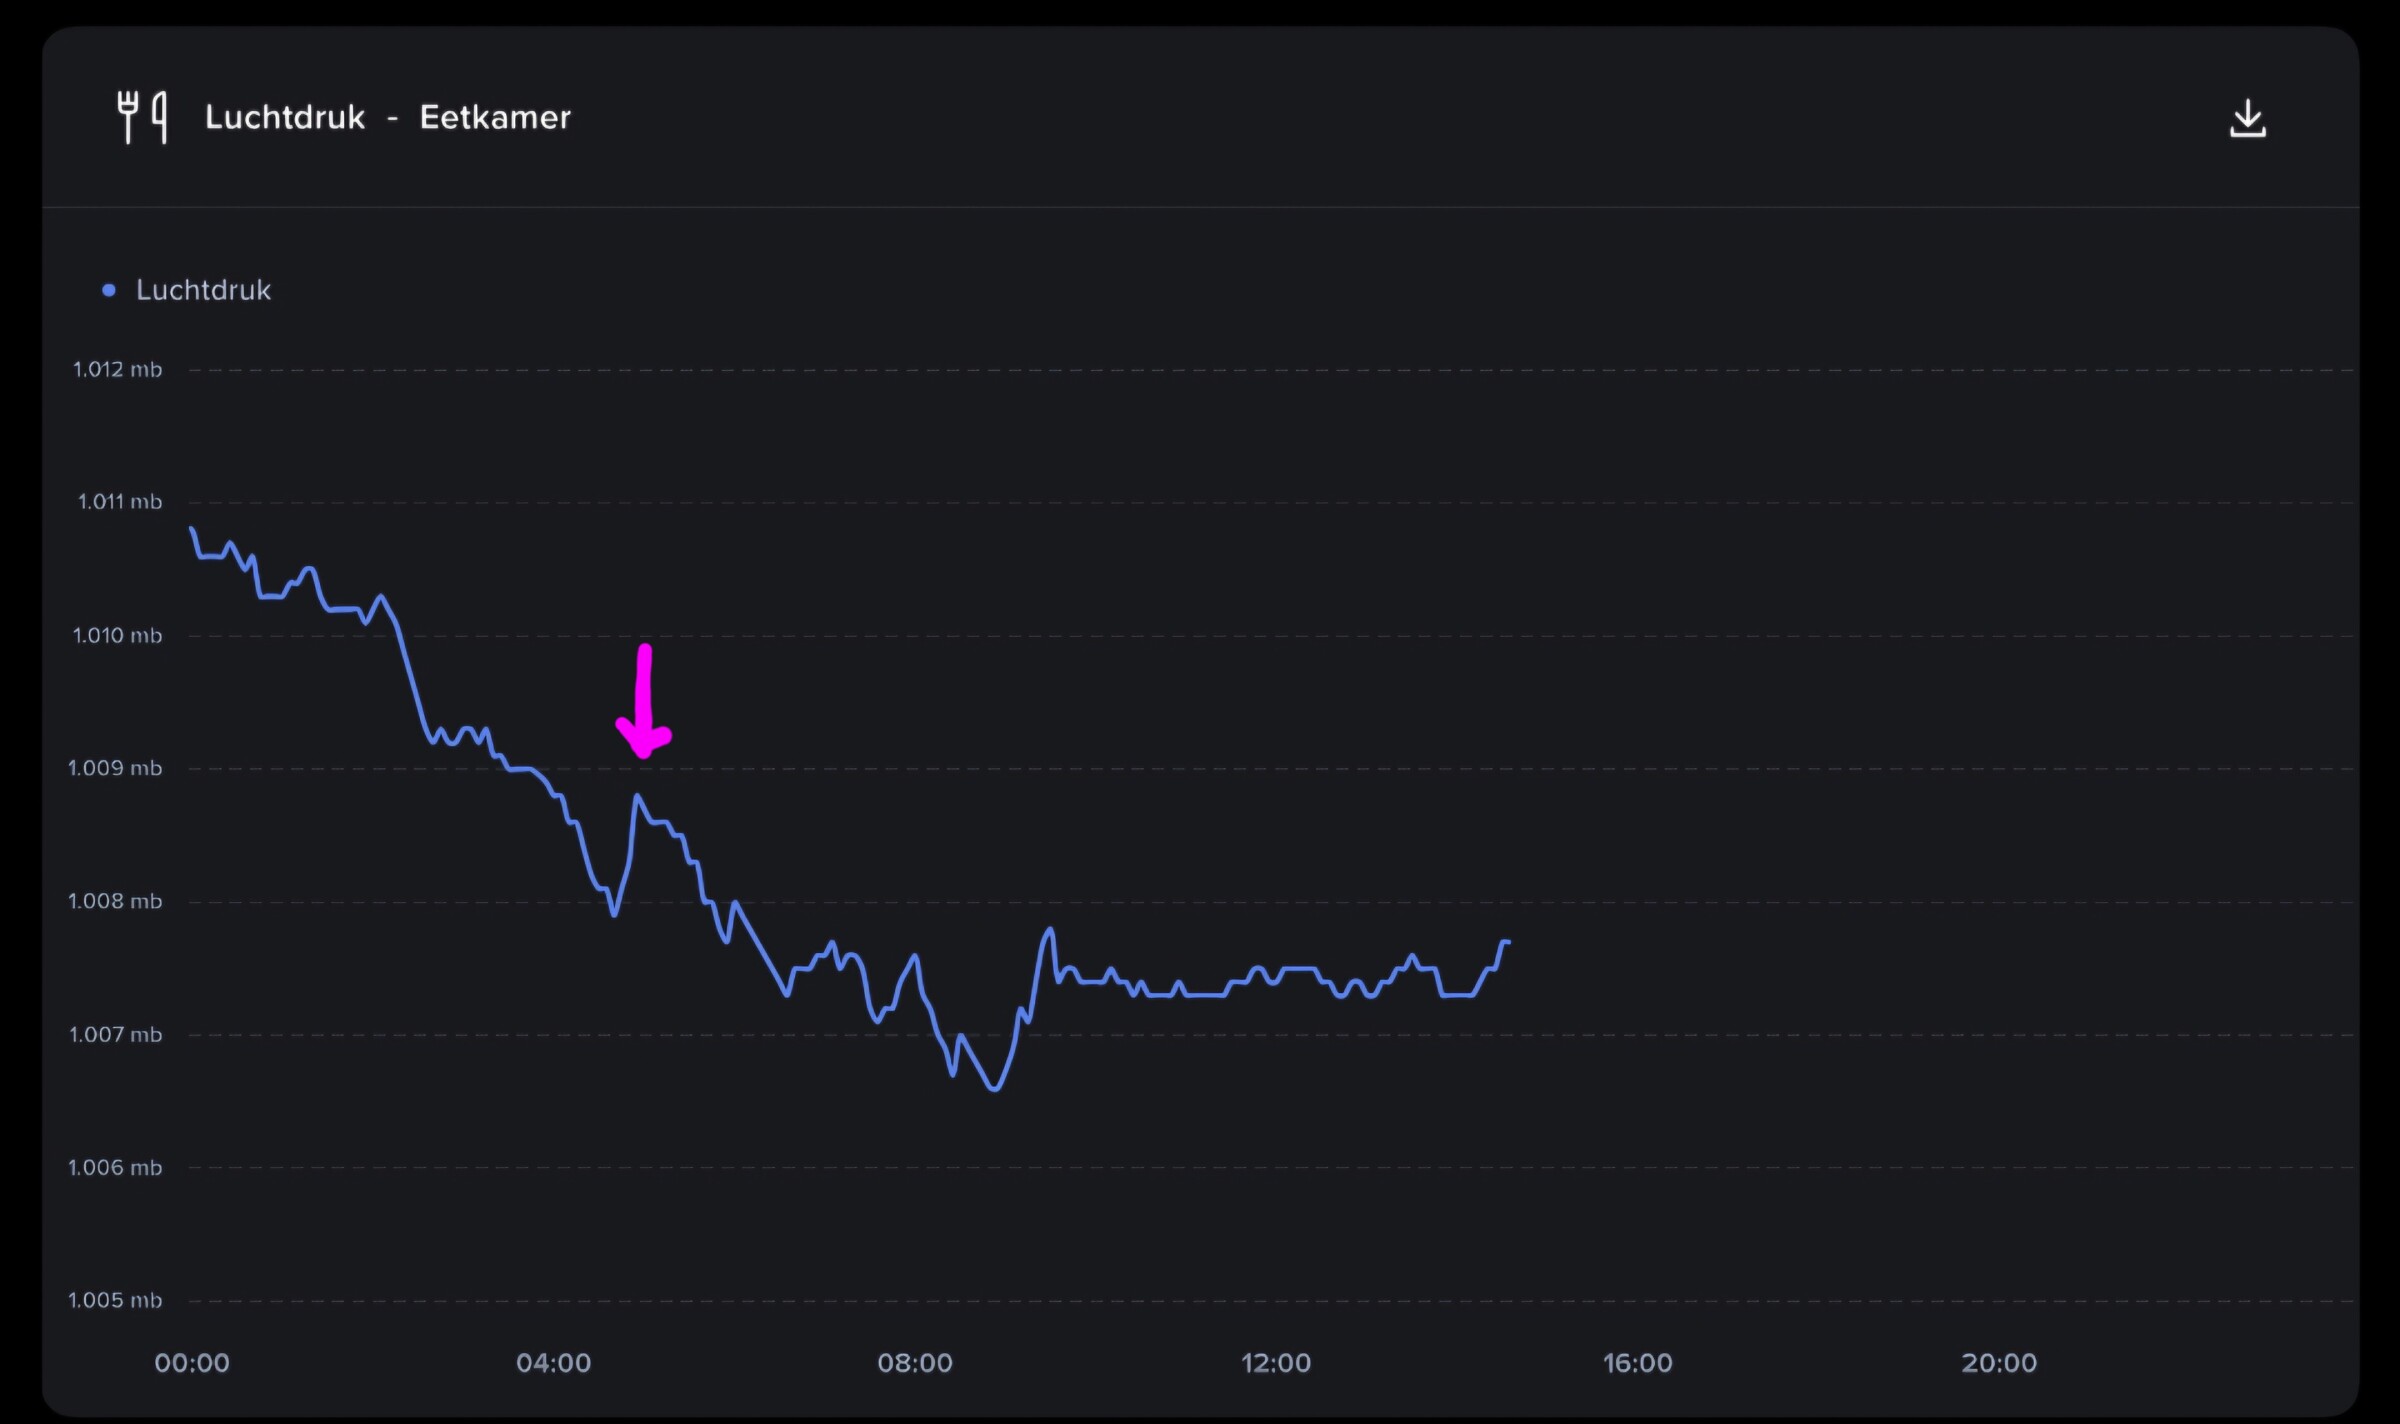The image size is (2400, 1424).
Task: Click the 1.012 mb axis label
Action: (x=117, y=369)
